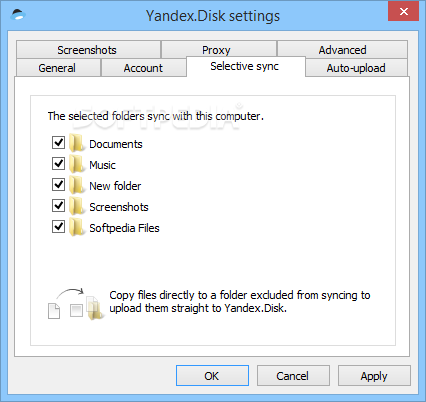
Task: Open the Auto-upload tab
Action: 356,68
